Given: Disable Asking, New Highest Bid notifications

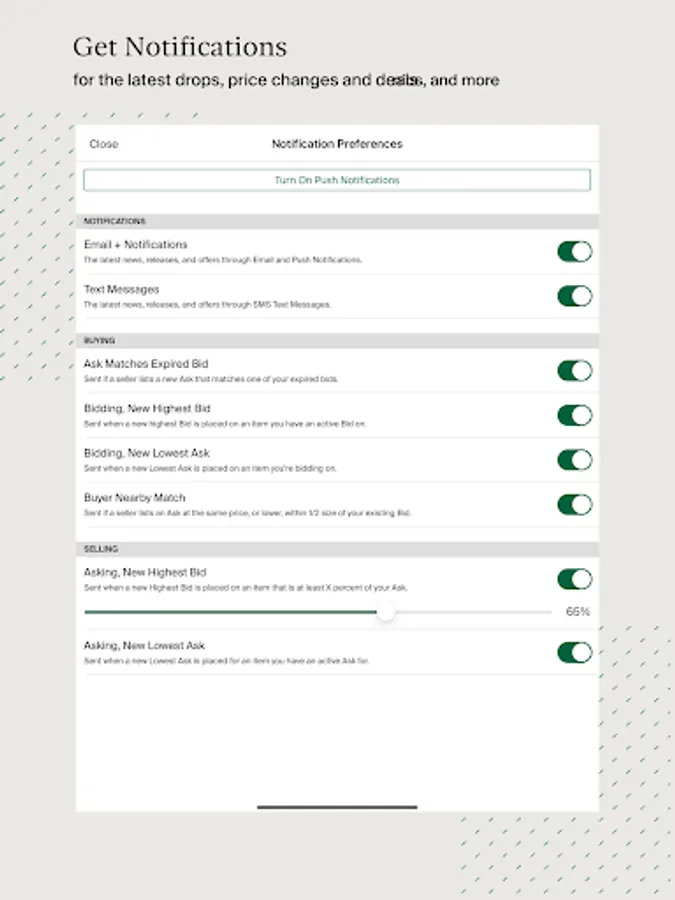Looking at the screenshot, I should click(x=575, y=578).
